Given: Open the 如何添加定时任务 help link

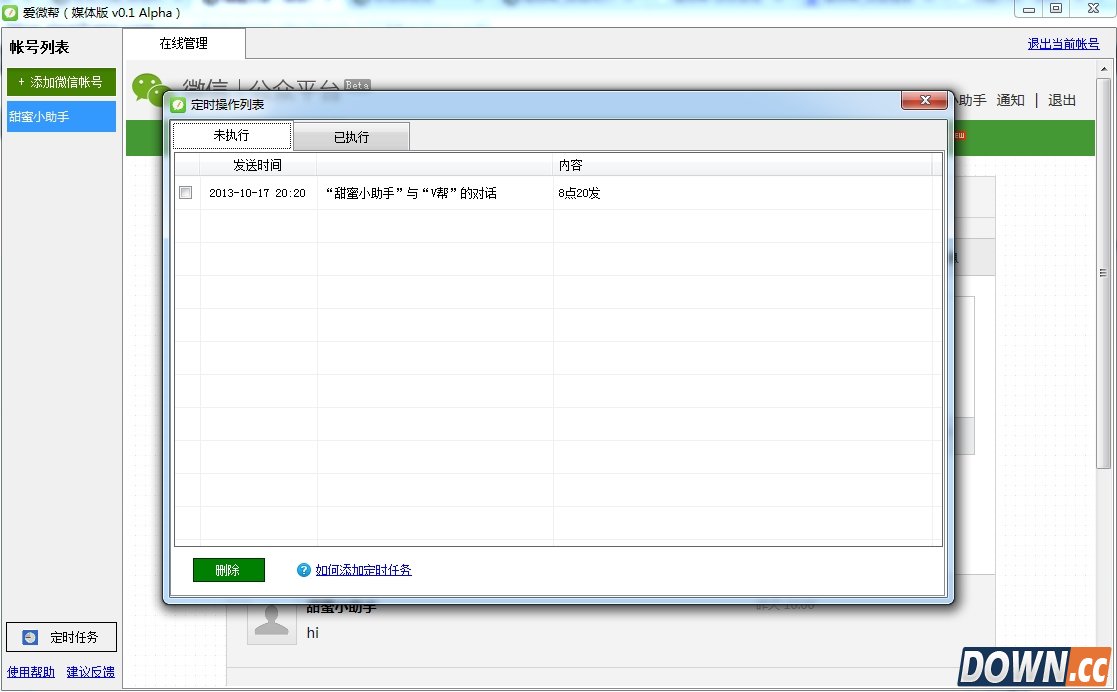Looking at the screenshot, I should click(363, 570).
